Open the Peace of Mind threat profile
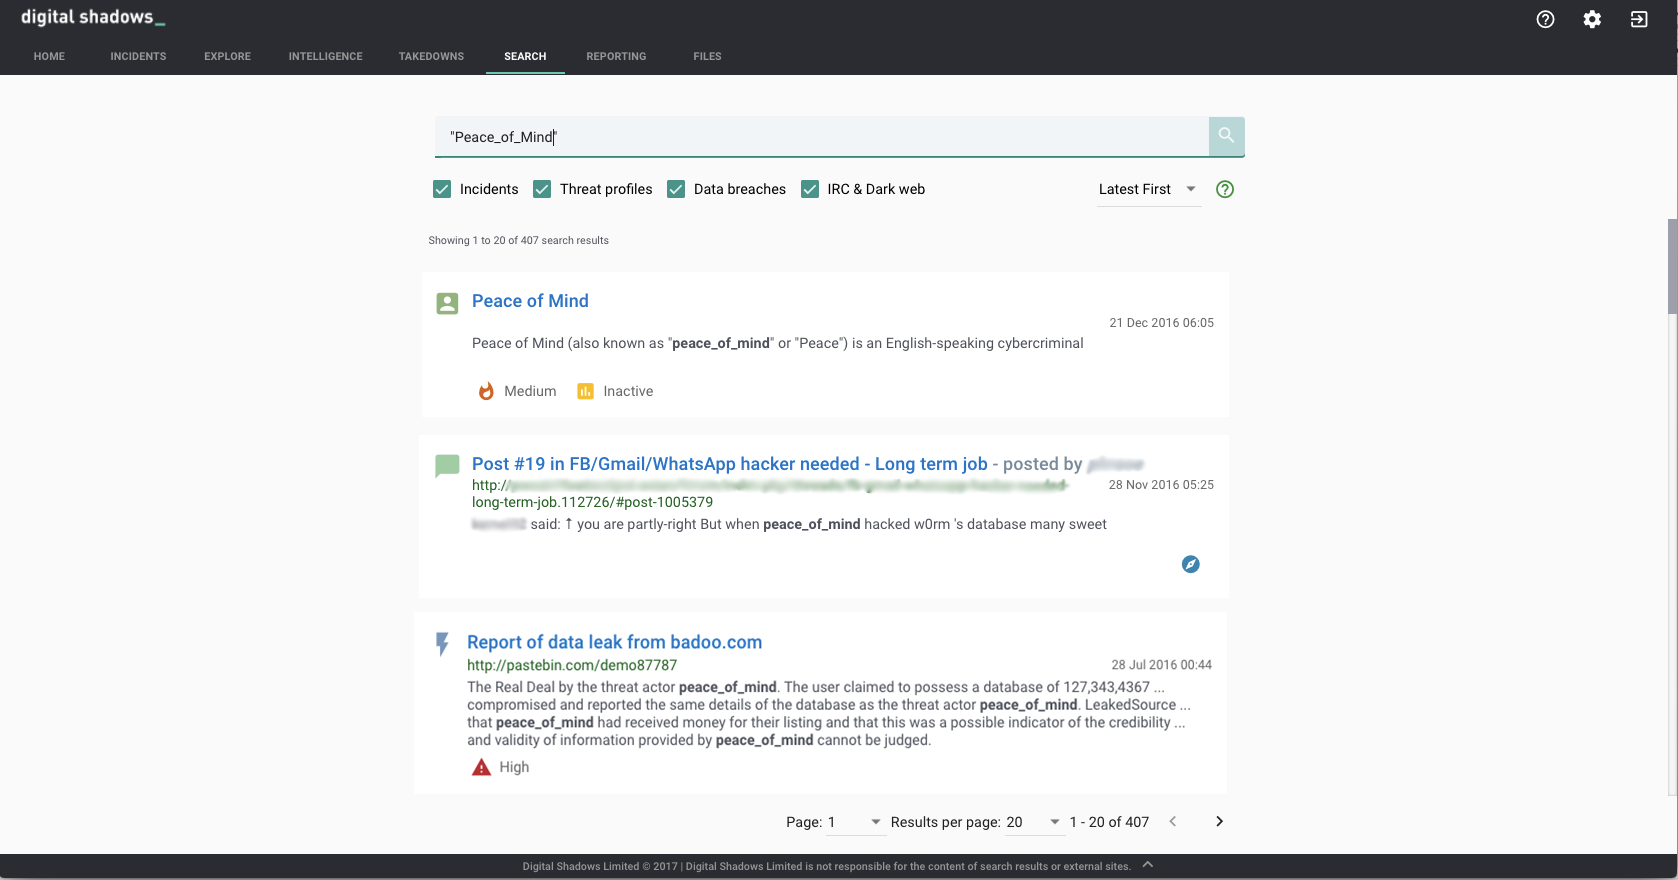This screenshot has height=880, width=1678. 530,301
